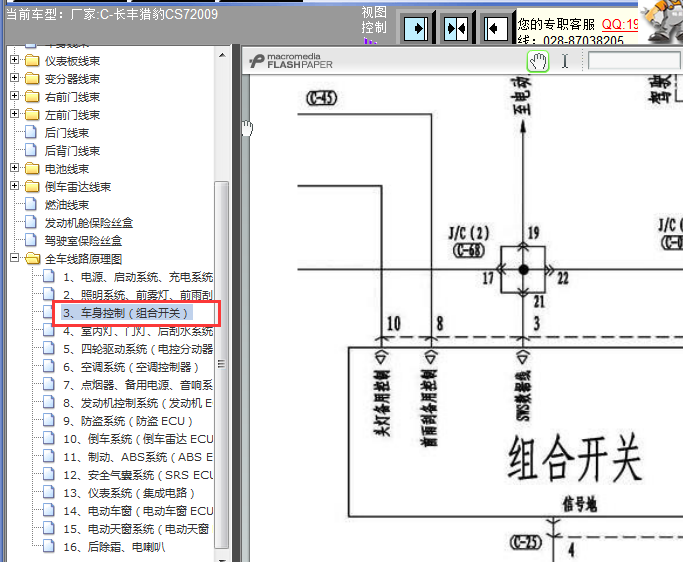The image size is (683, 562).
Task: Select 3、车身控制(组合开关) item
Action: click(x=125, y=313)
